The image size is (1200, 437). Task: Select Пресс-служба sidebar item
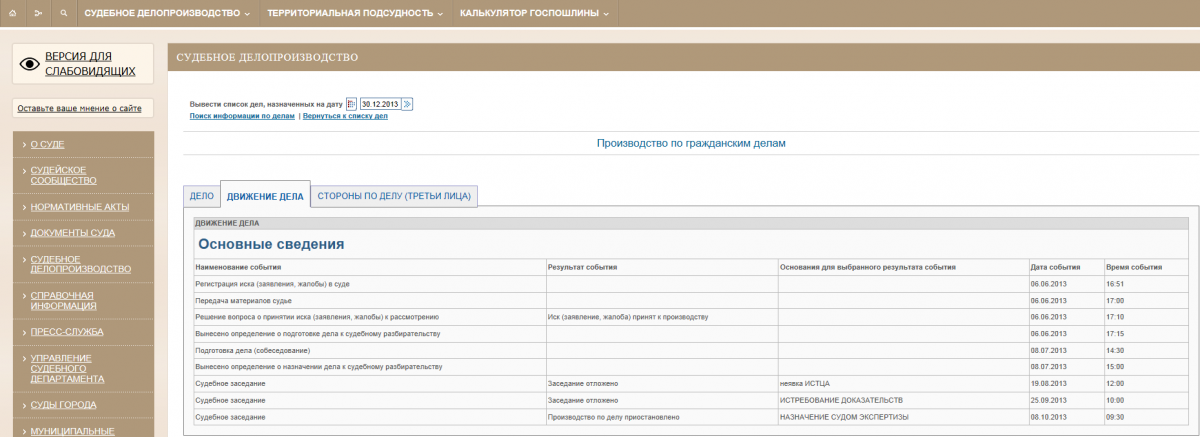click(x=67, y=331)
